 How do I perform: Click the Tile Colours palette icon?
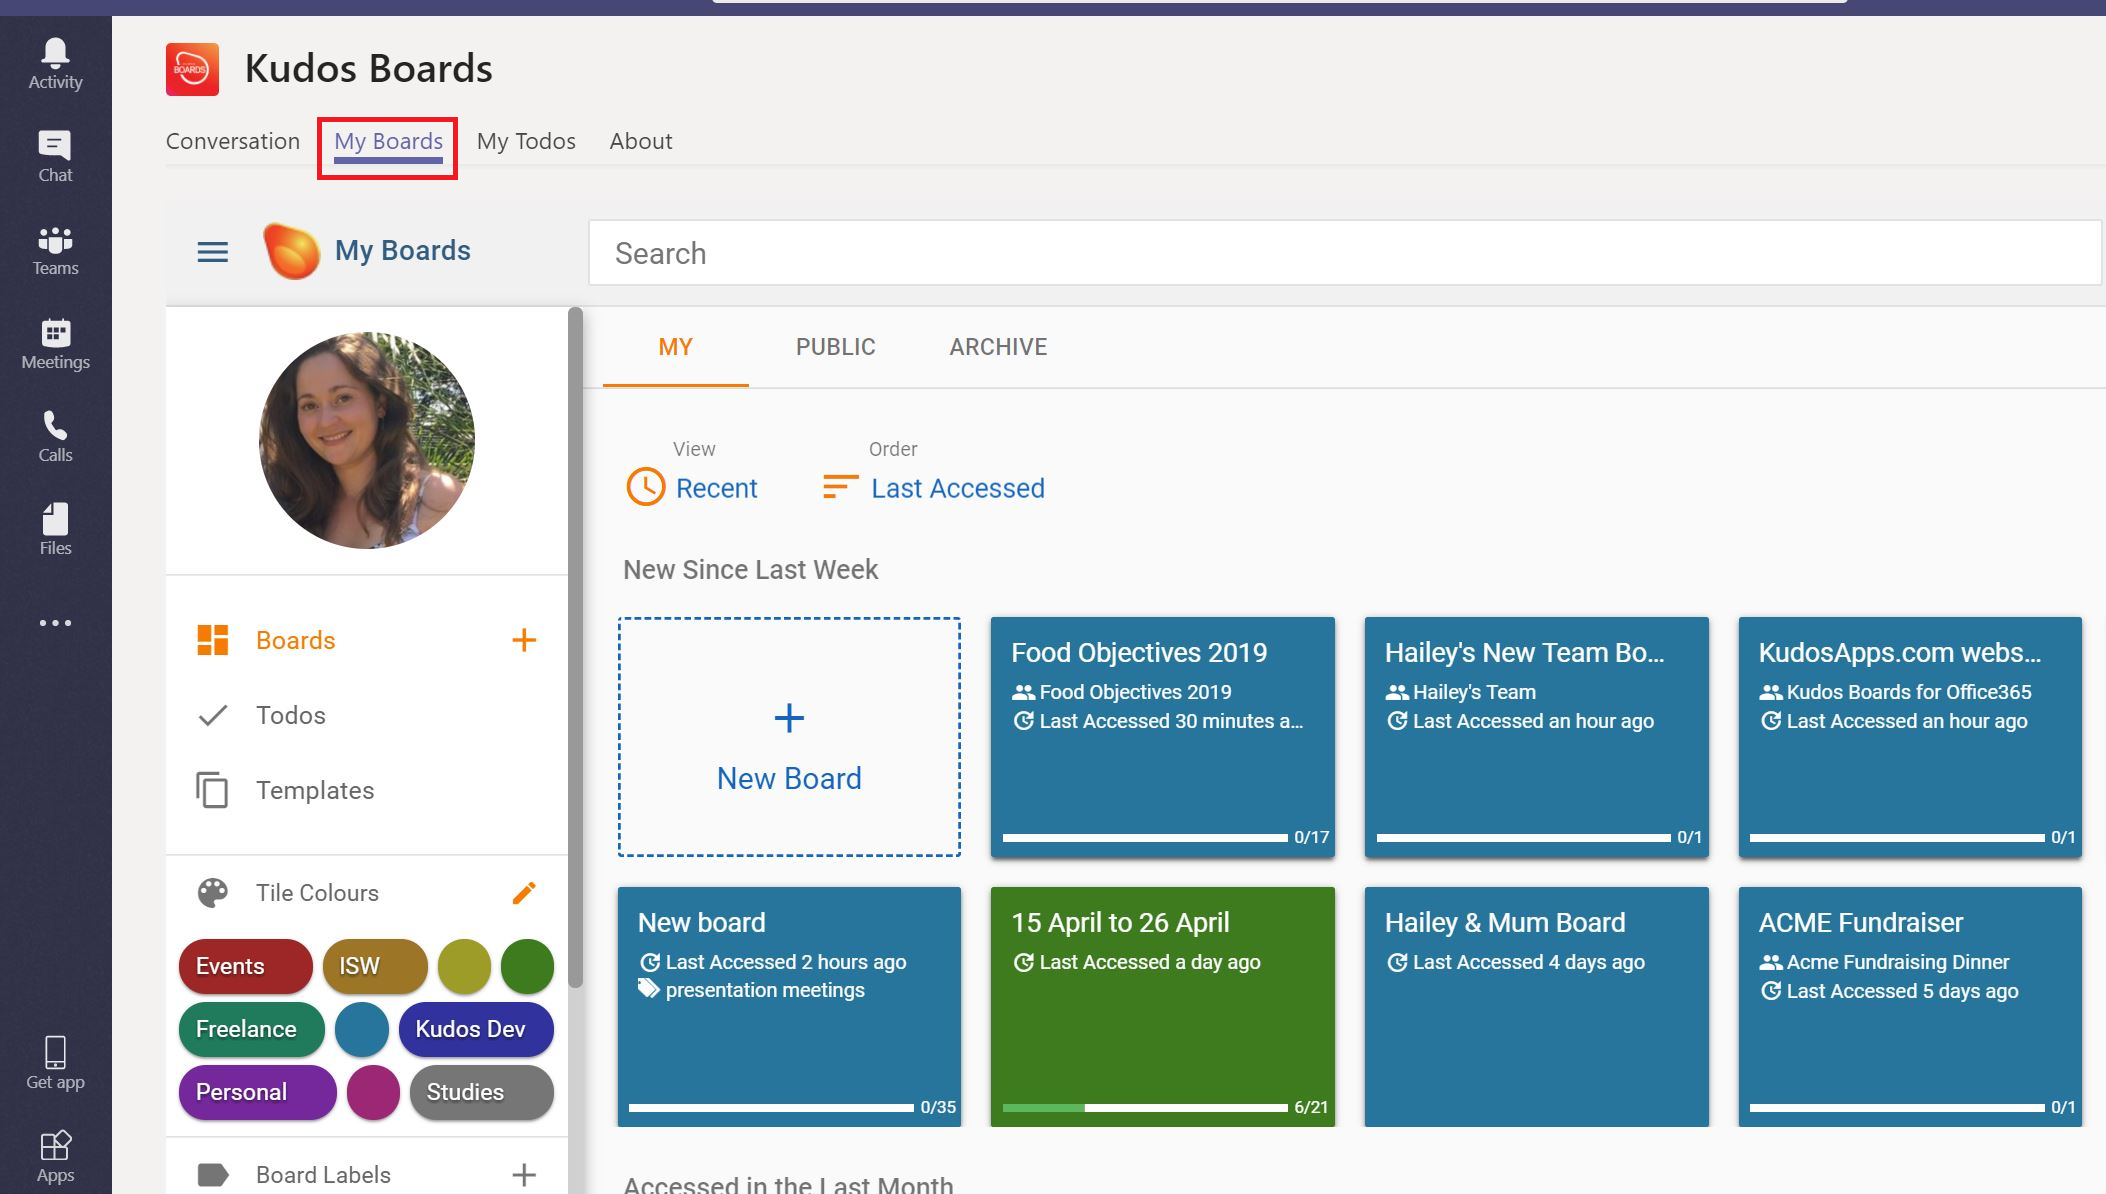coord(212,893)
